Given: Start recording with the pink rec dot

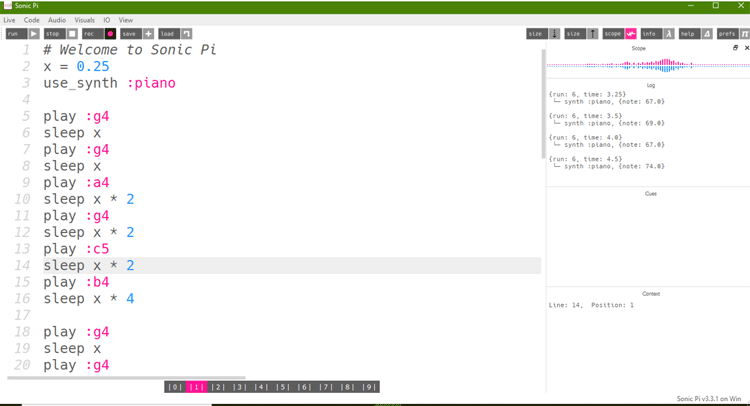Looking at the screenshot, I should click(x=110, y=33).
